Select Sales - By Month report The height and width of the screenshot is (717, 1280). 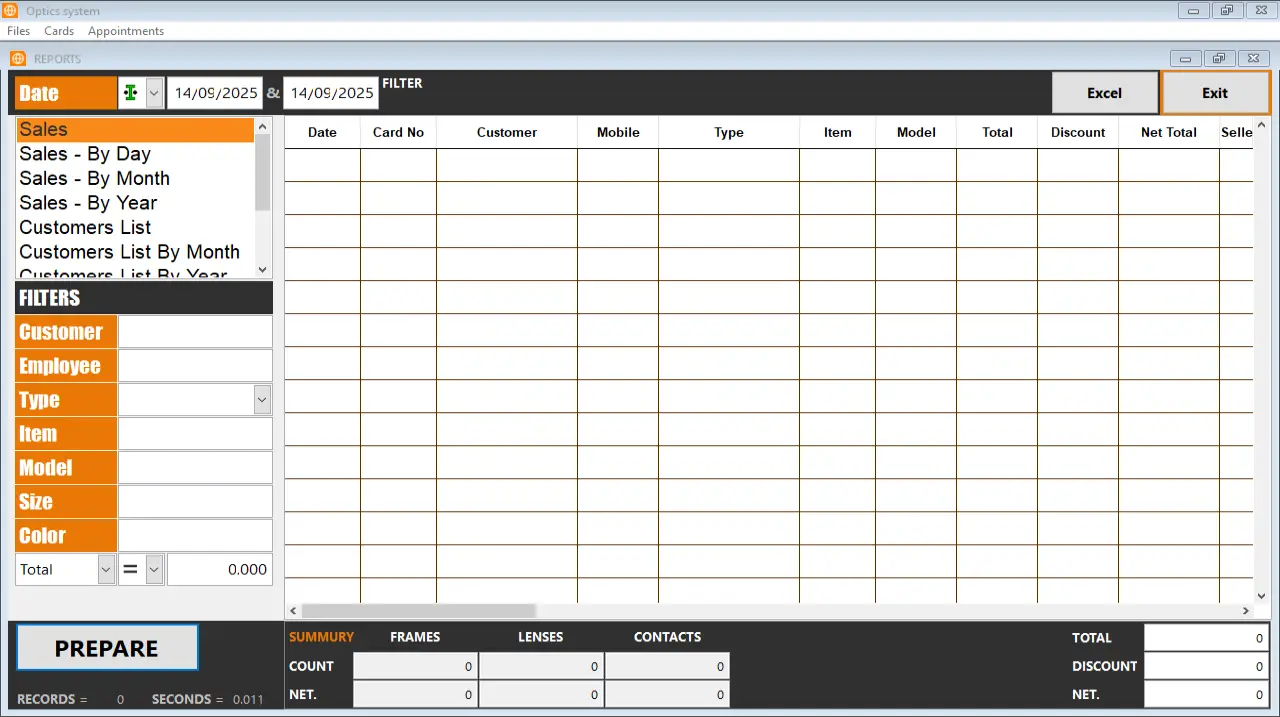(x=95, y=179)
